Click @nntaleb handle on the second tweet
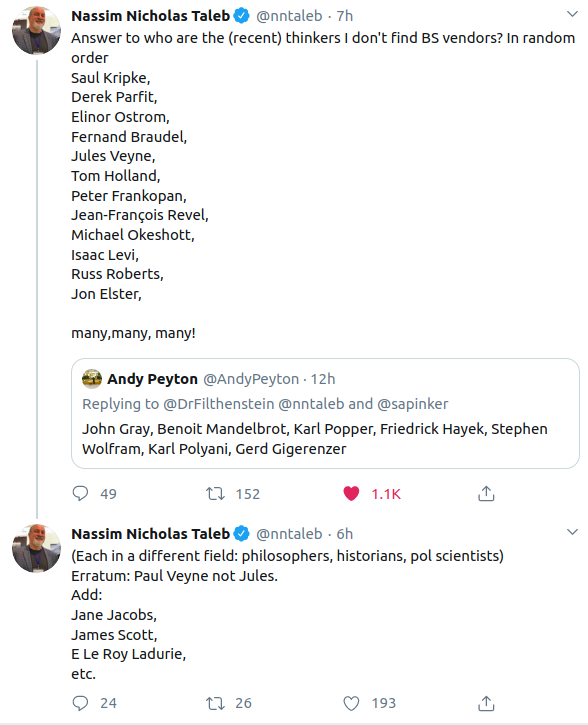This screenshot has height=725, width=588. (x=289, y=534)
